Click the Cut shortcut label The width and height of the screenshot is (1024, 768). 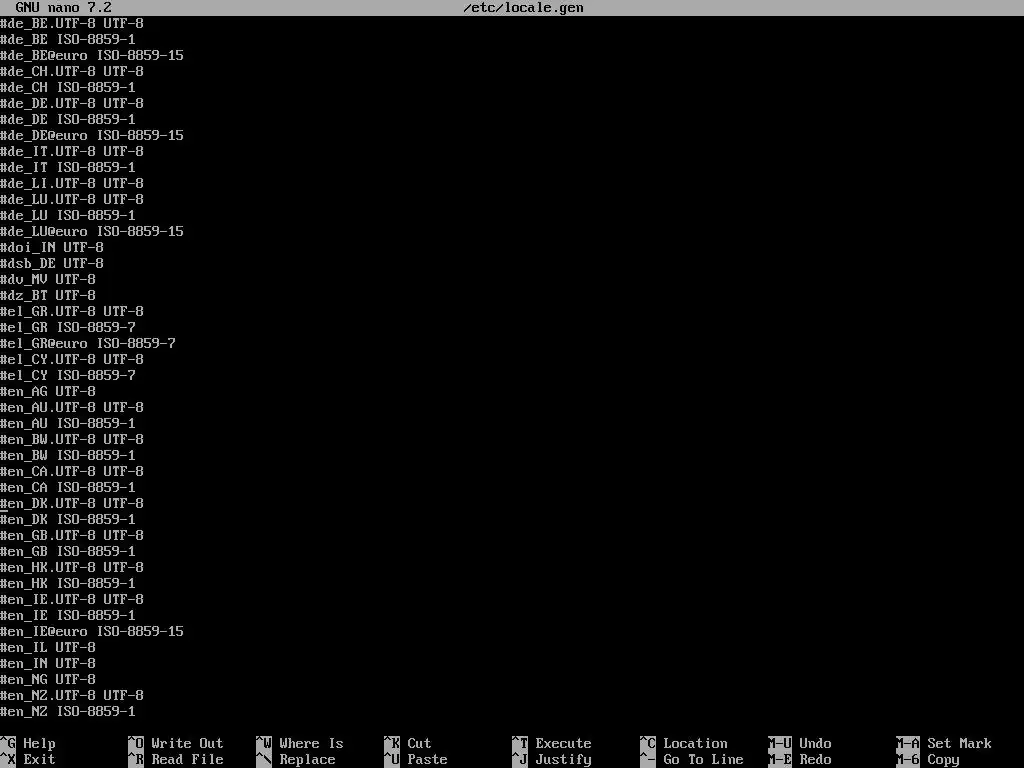(419, 743)
